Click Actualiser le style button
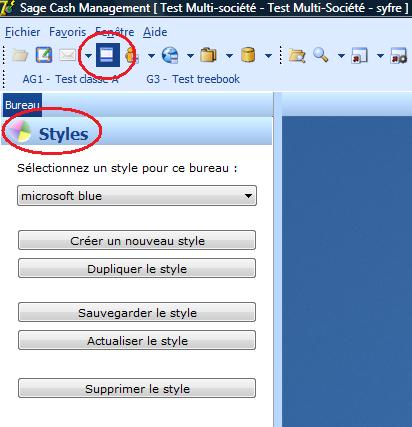The width and height of the screenshot is (412, 427). pyautogui.click(x=137, y=340)
